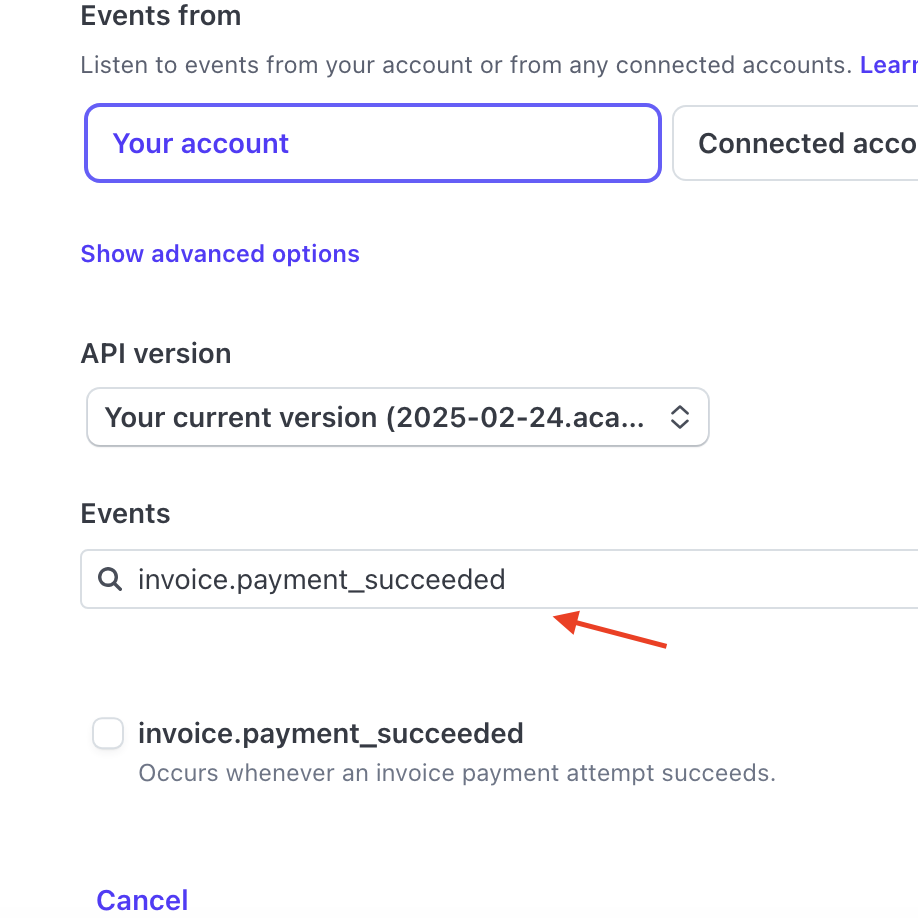The height and width of the screenshot is (918, 918).
Task: Click the event description about payment attempt succeeds
Action: tap(457, 773)
